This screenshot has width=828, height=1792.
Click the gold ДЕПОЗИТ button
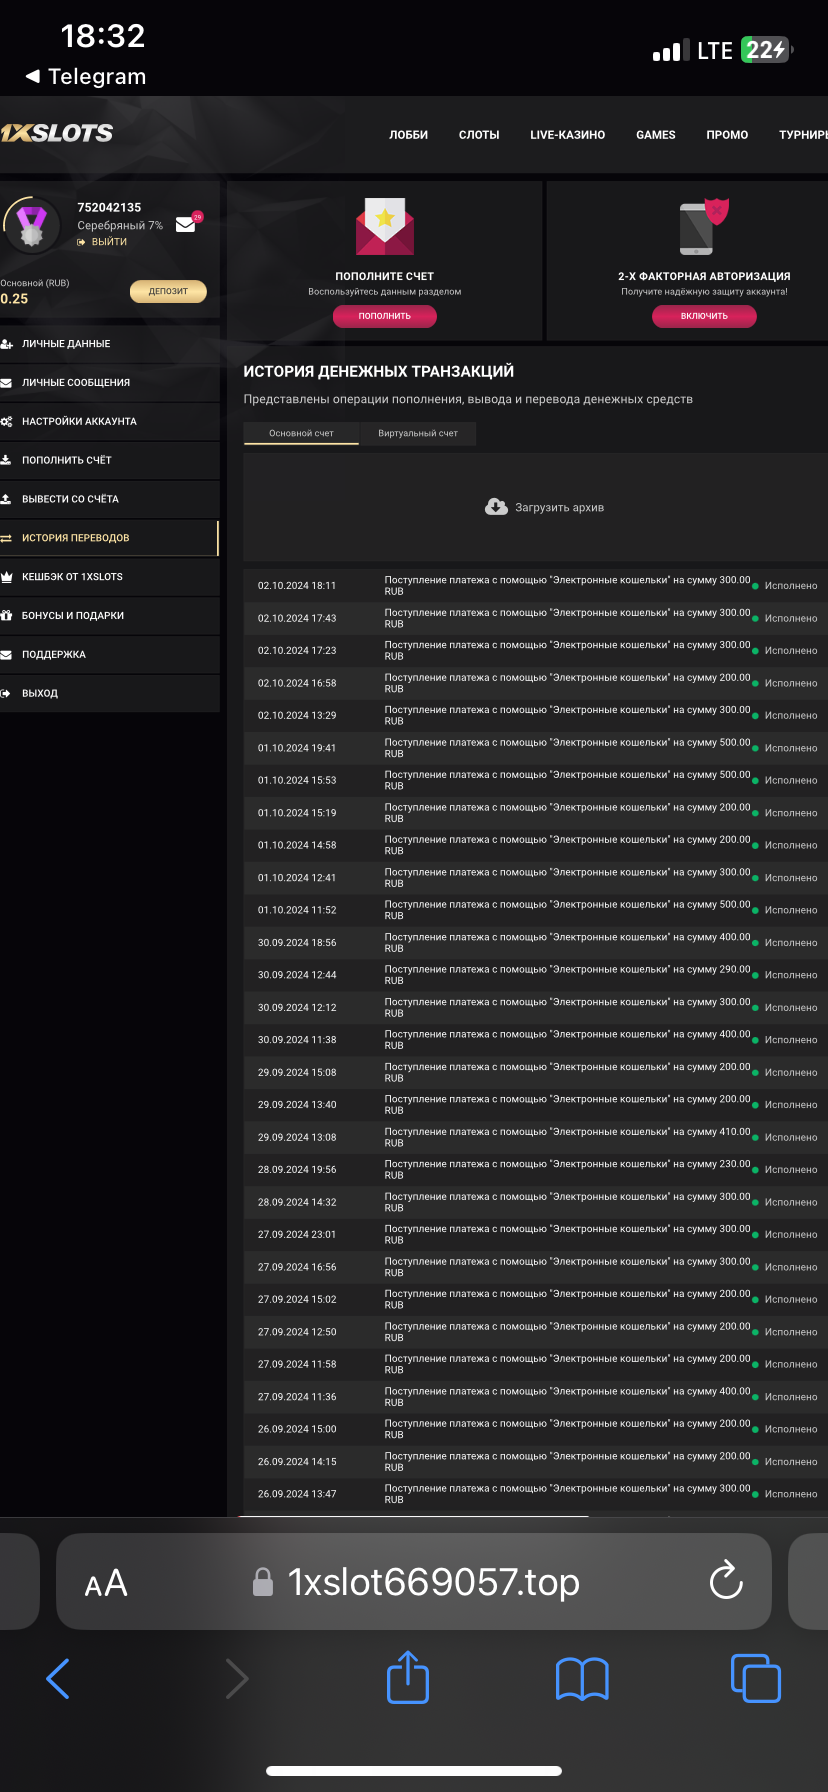coord(168,291)
